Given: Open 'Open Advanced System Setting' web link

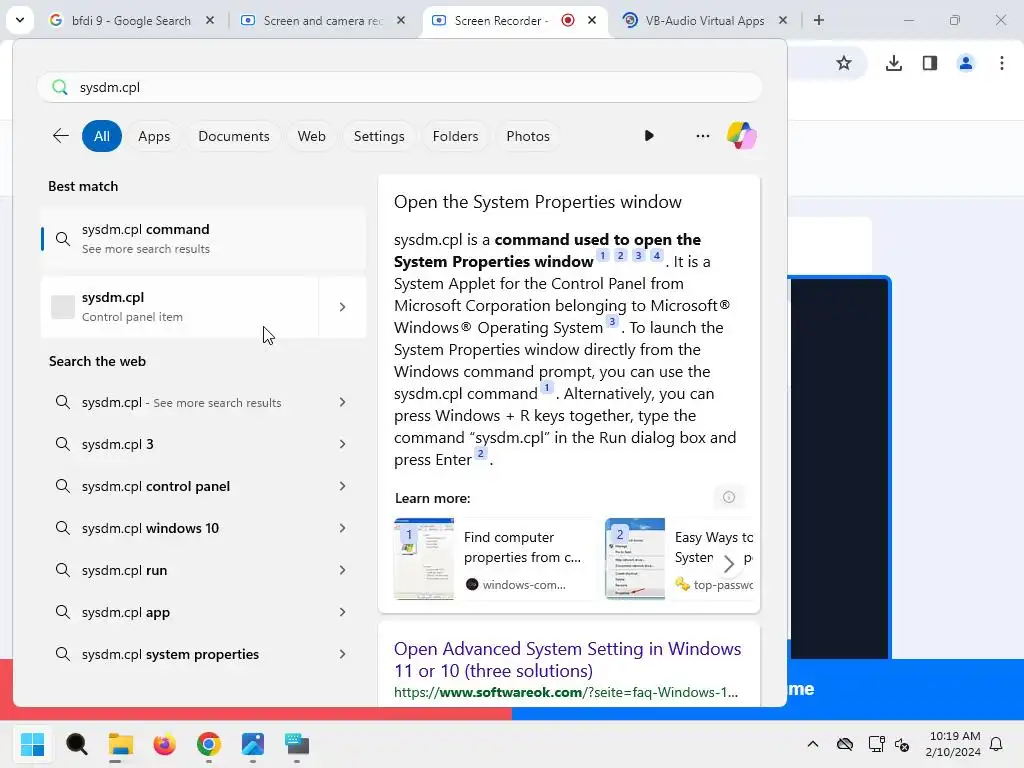Looking at the screenshot, I should click(x=568, y=660).
